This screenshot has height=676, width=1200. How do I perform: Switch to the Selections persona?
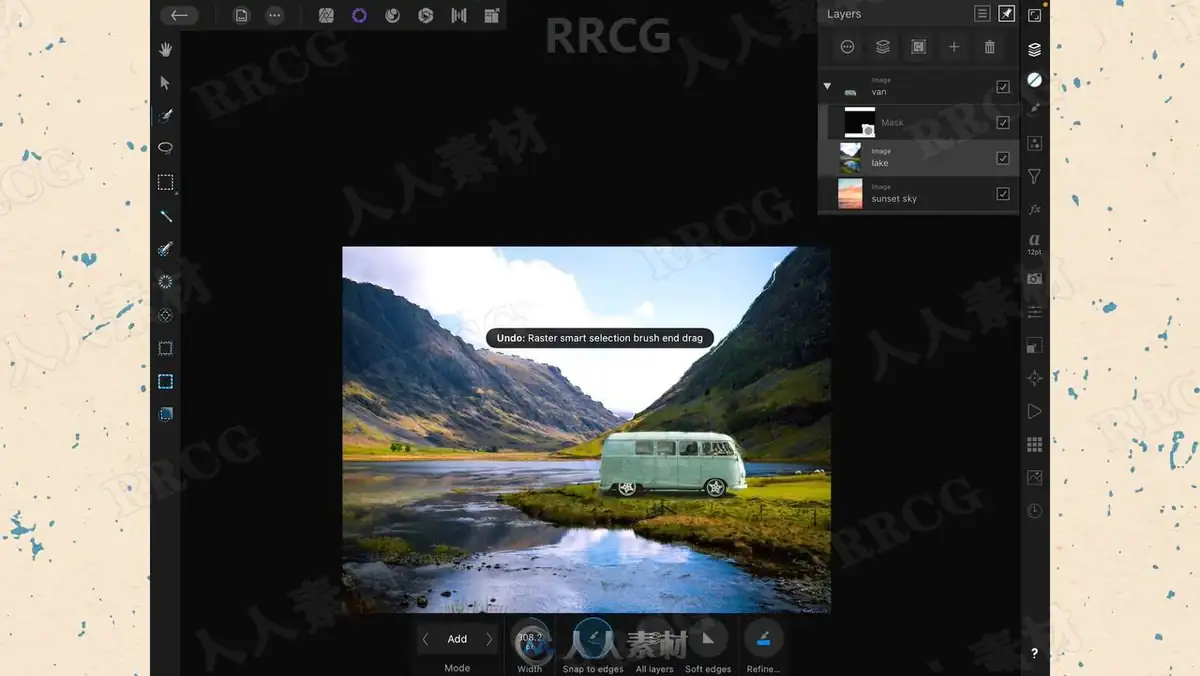tap(359, 15)
